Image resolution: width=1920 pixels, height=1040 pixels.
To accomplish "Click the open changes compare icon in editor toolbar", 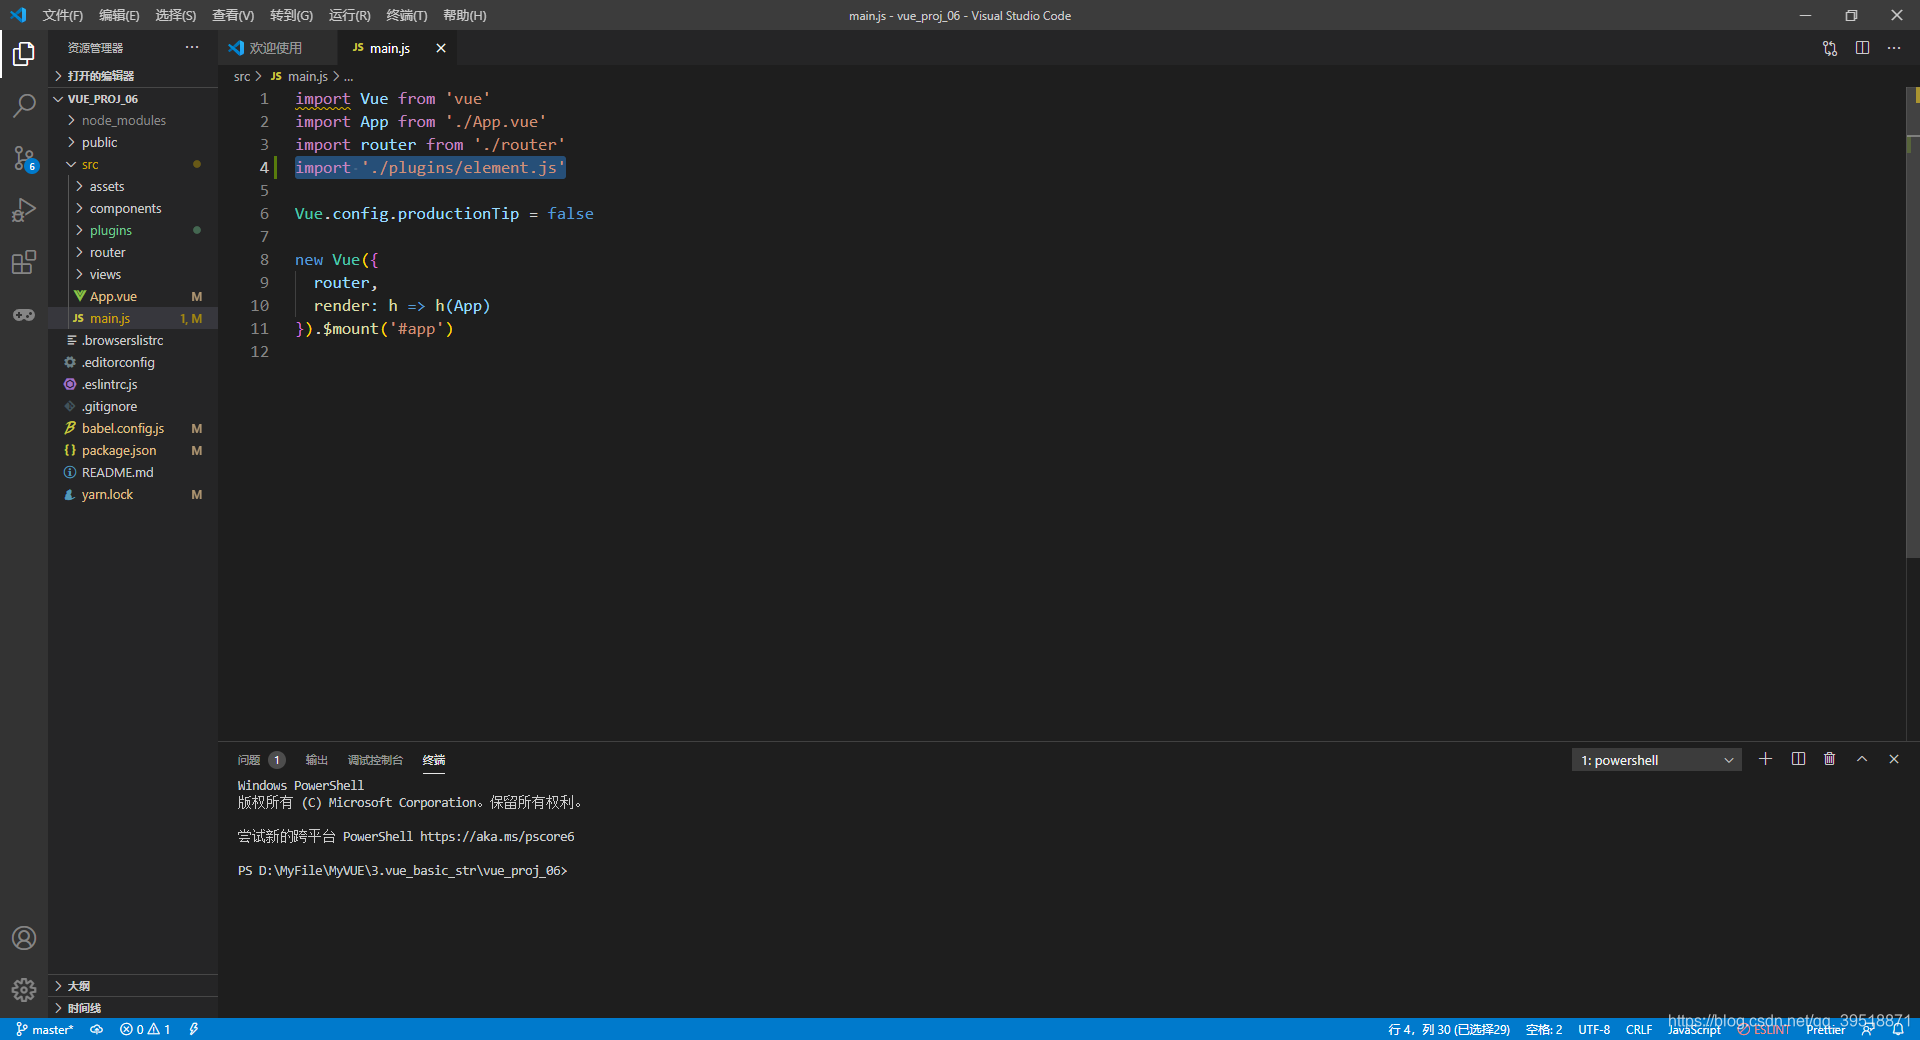I will (1830, 48).
